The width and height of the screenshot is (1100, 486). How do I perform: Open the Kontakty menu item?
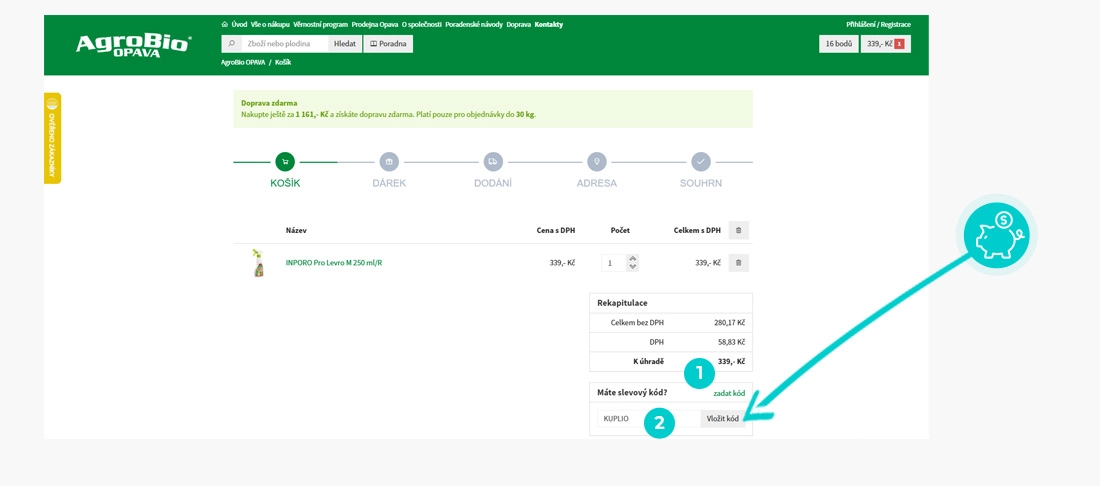(549, 25)
